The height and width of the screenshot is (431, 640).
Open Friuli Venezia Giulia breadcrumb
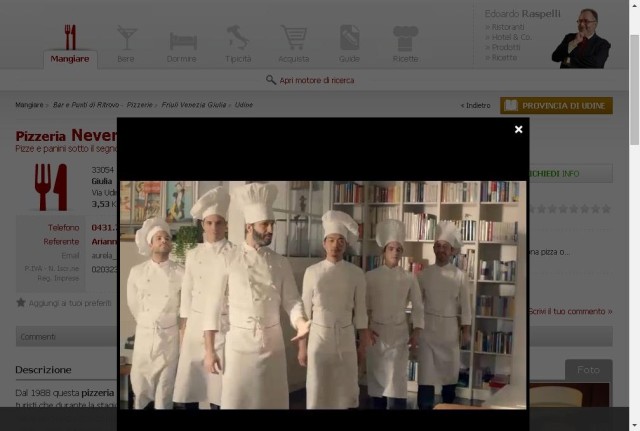pos(193,105)
